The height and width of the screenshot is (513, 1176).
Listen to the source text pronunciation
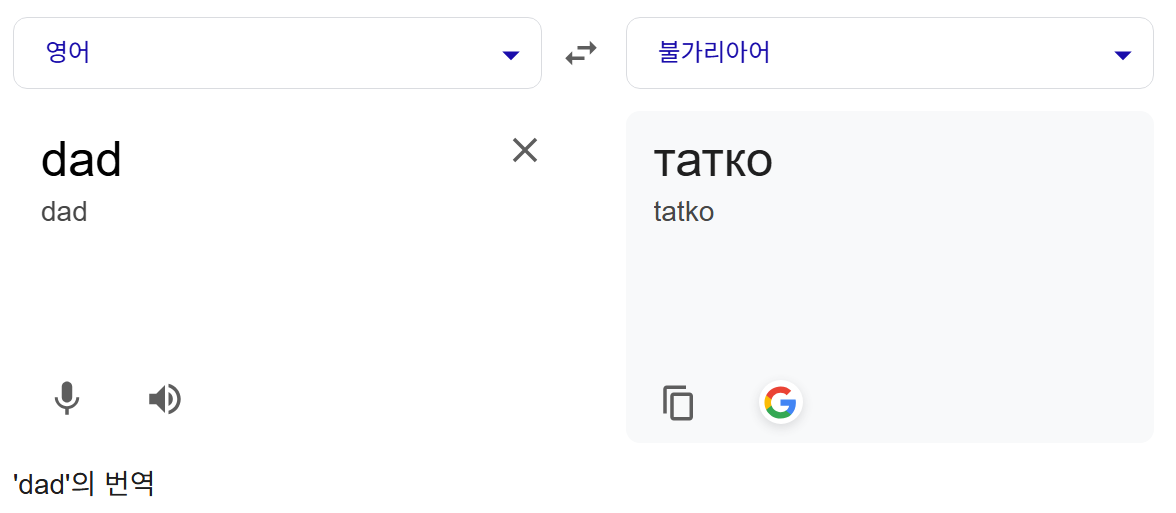click(x=165, y=399)
